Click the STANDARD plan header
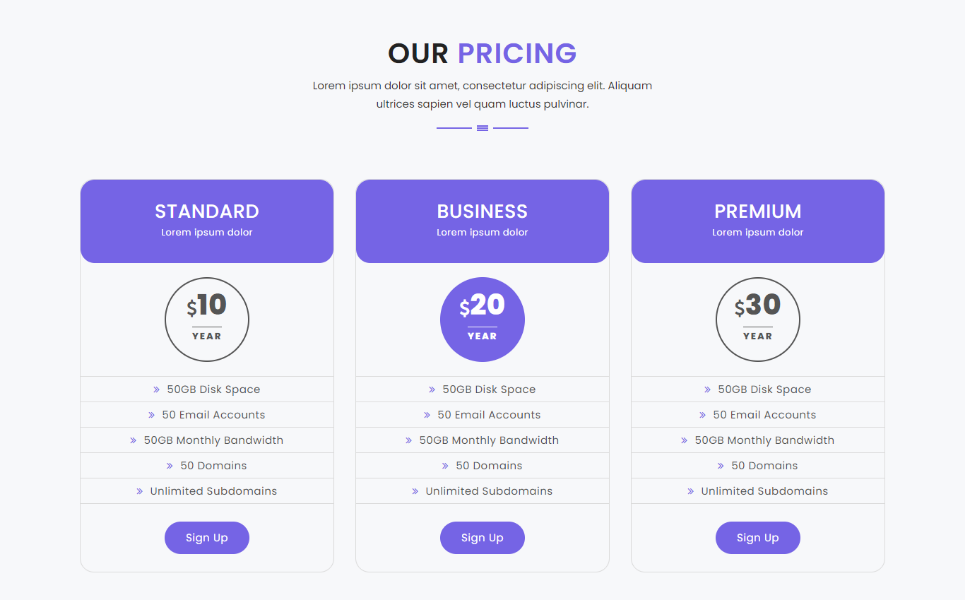The image size is (965, 600). click(x=207, y=221)
